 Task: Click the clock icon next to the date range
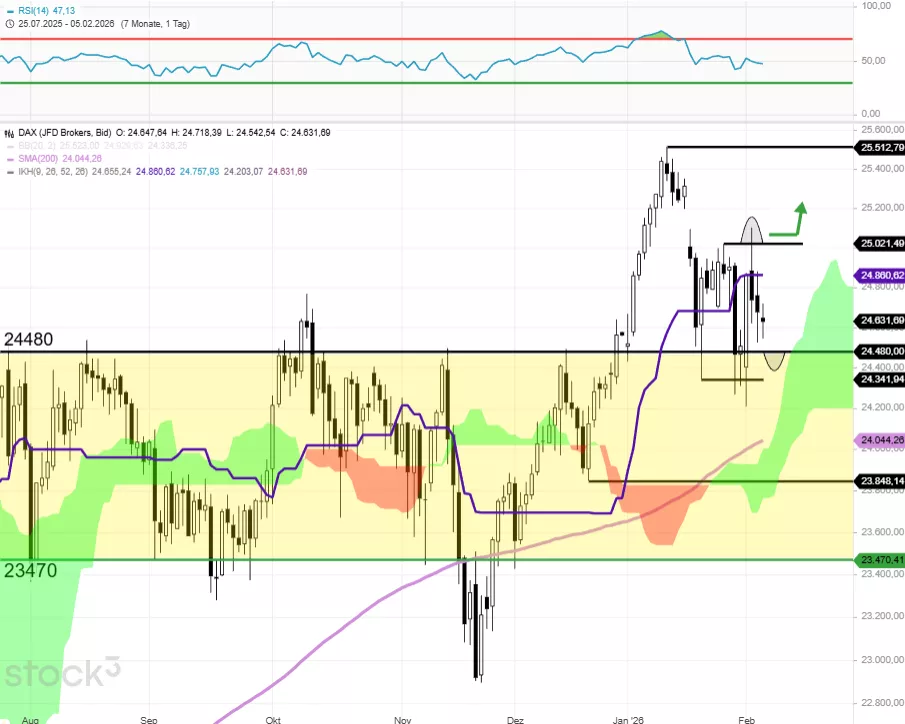coord(6,22)
